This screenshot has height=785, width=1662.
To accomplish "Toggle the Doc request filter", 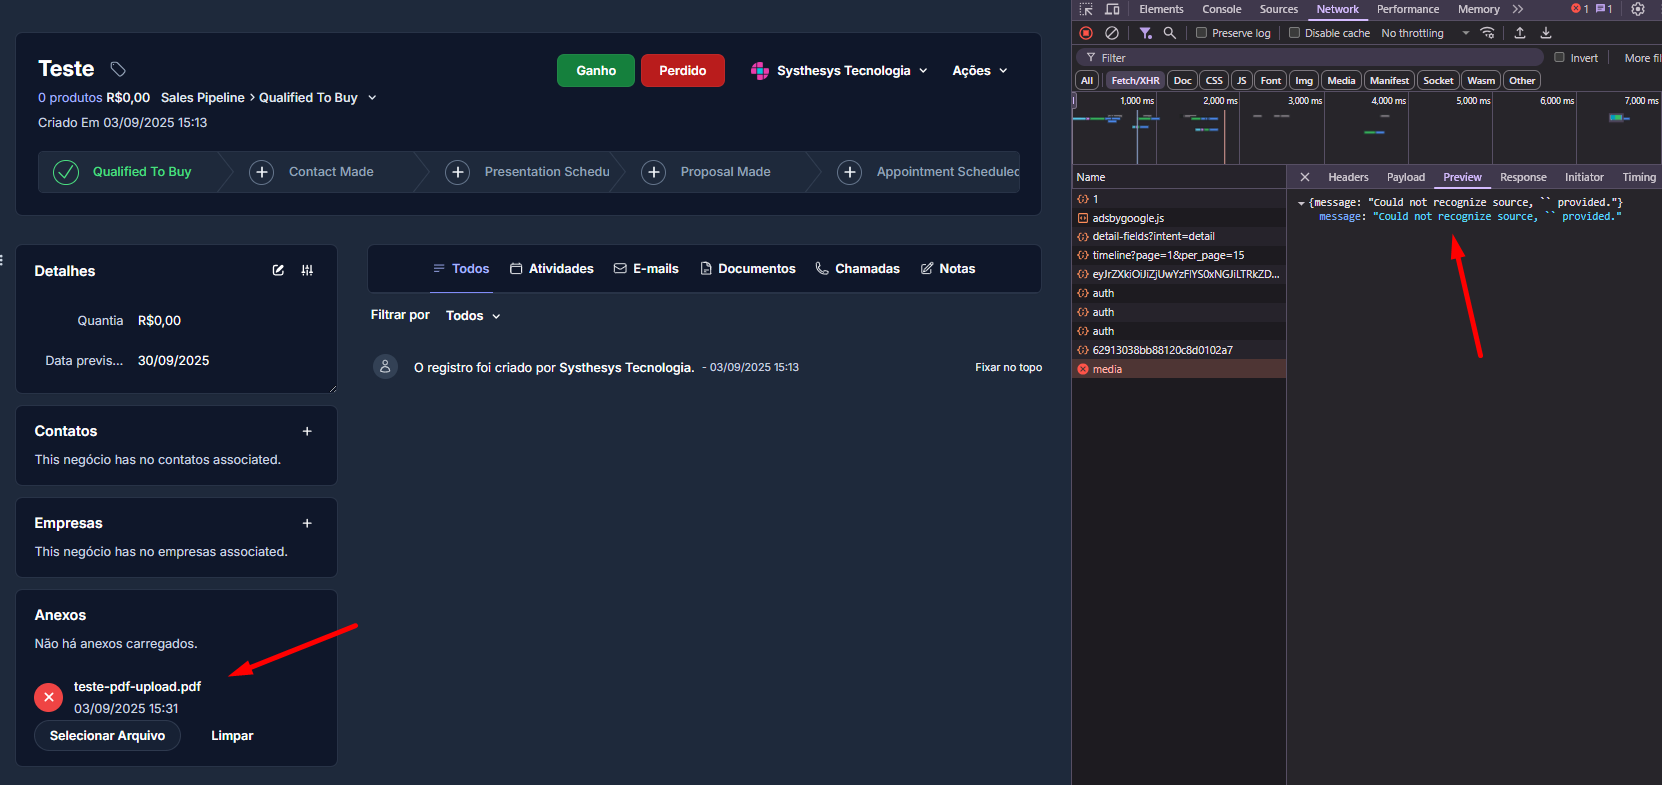I will coord(1182,80).
